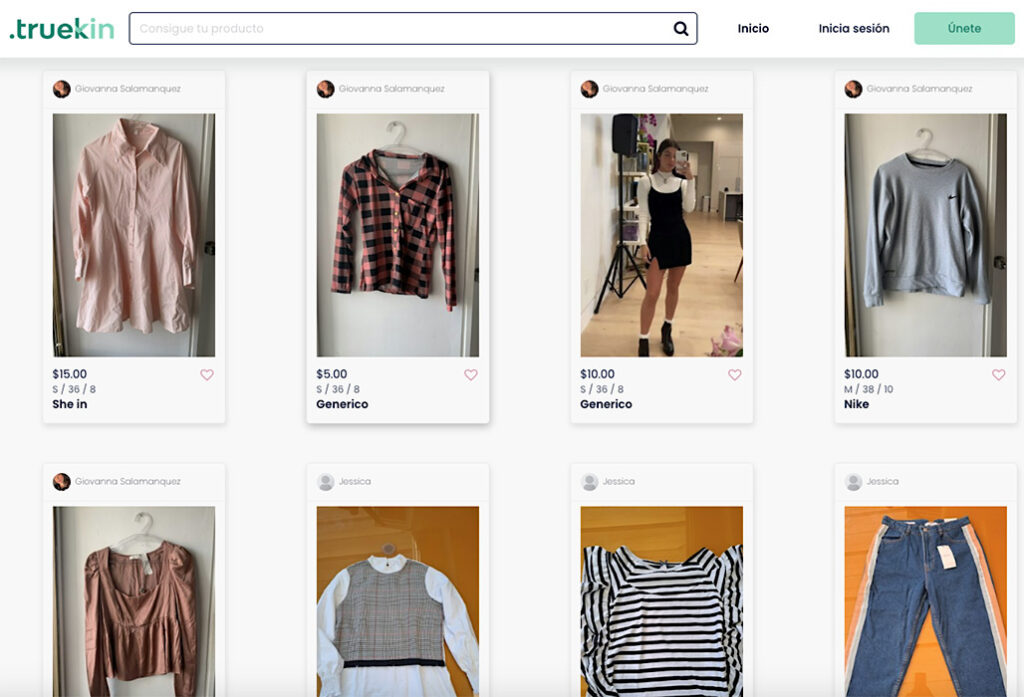Click seller avatar above the plaid shirt
1024x697 pixels.
point(325,89)
